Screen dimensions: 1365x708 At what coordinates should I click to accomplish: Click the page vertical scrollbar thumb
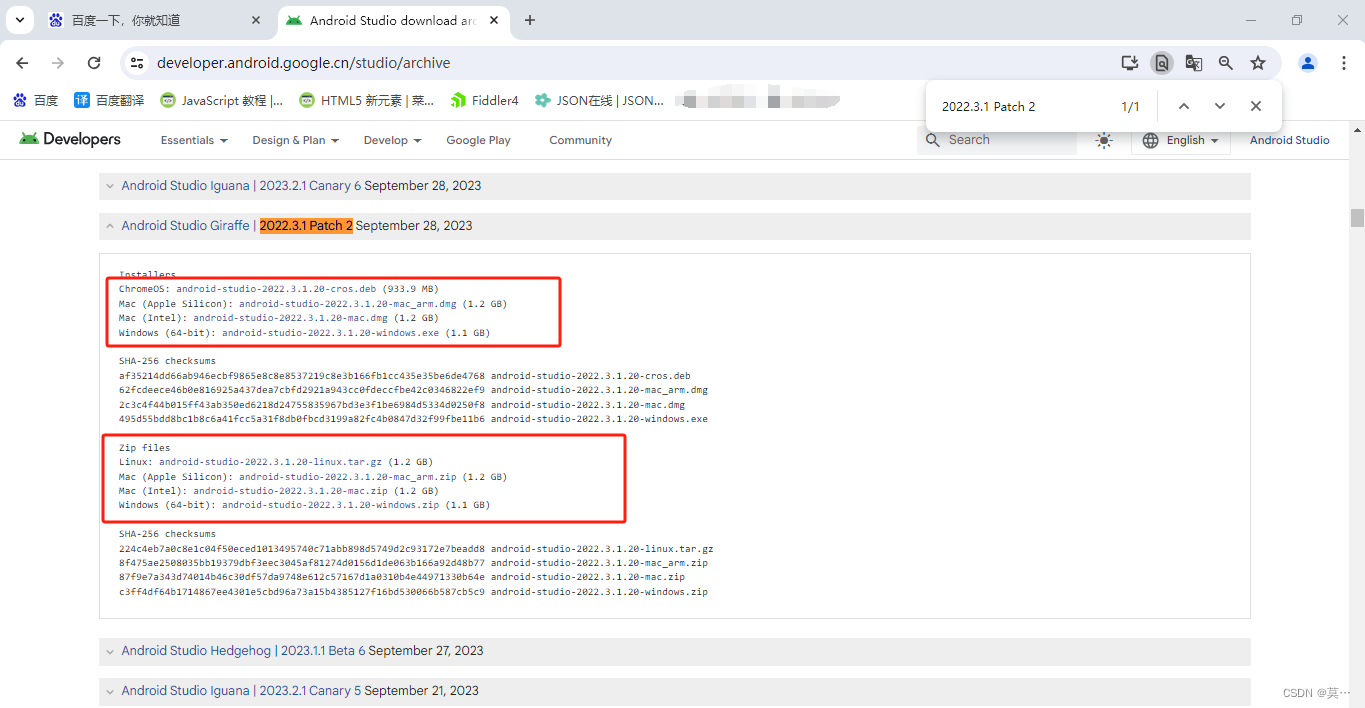(x=1357, y=218)
